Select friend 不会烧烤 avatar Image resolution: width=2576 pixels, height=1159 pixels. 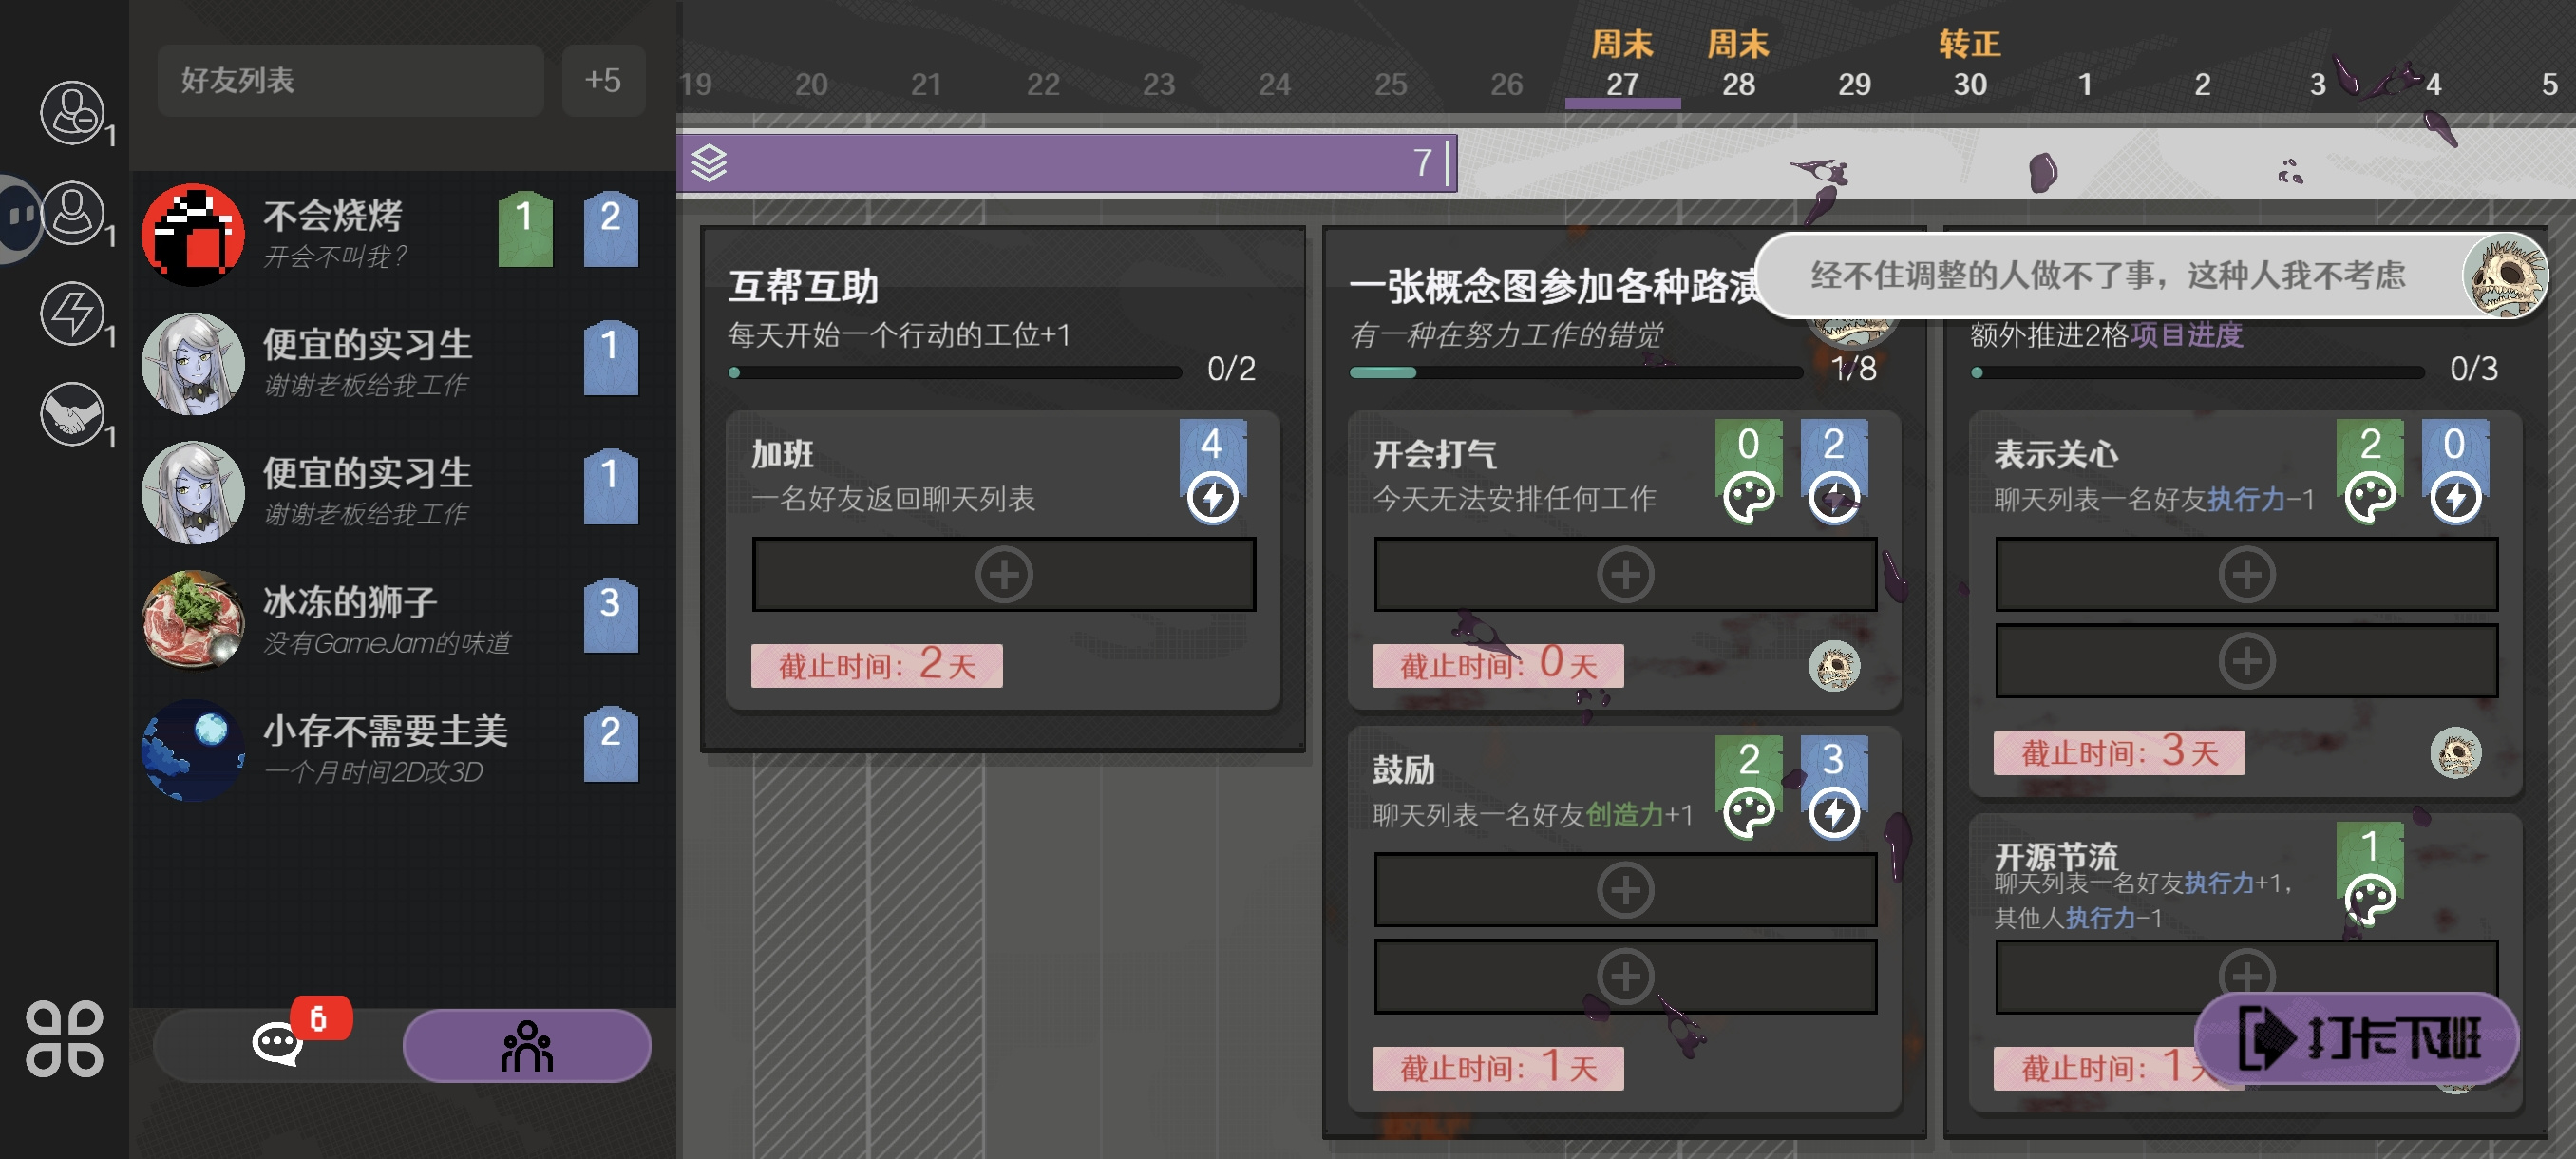pos(193,234)
